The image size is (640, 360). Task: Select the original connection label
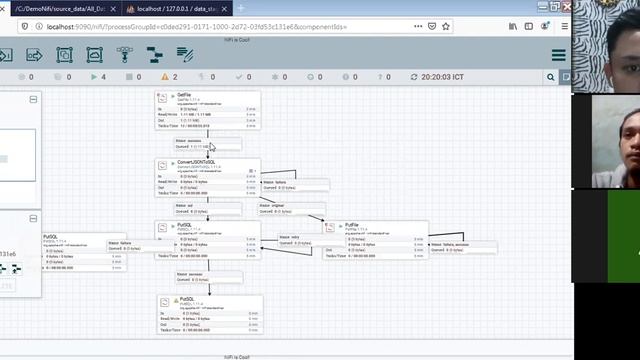point(292,209)
